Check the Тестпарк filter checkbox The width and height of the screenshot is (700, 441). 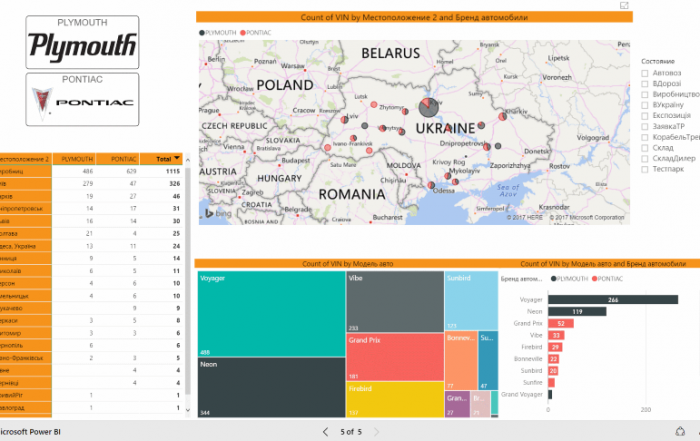click(645, 169)
